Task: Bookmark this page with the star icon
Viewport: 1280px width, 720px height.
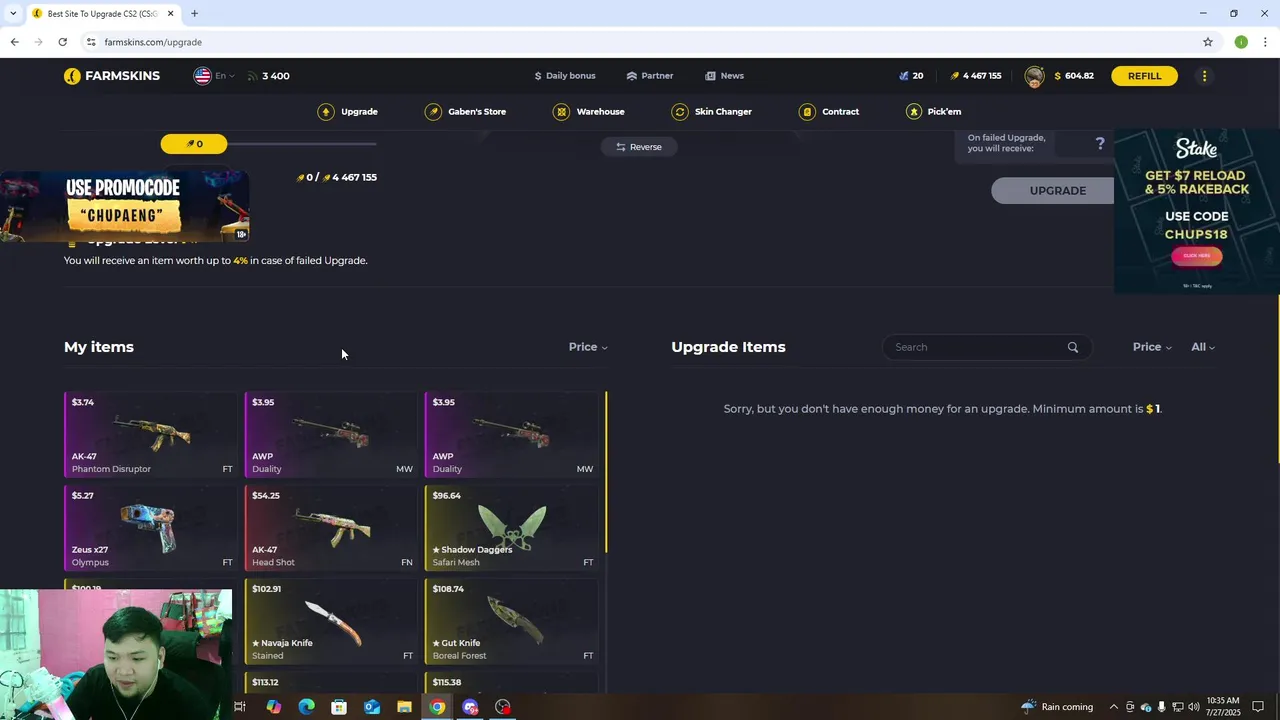Action: (1208, 42)
